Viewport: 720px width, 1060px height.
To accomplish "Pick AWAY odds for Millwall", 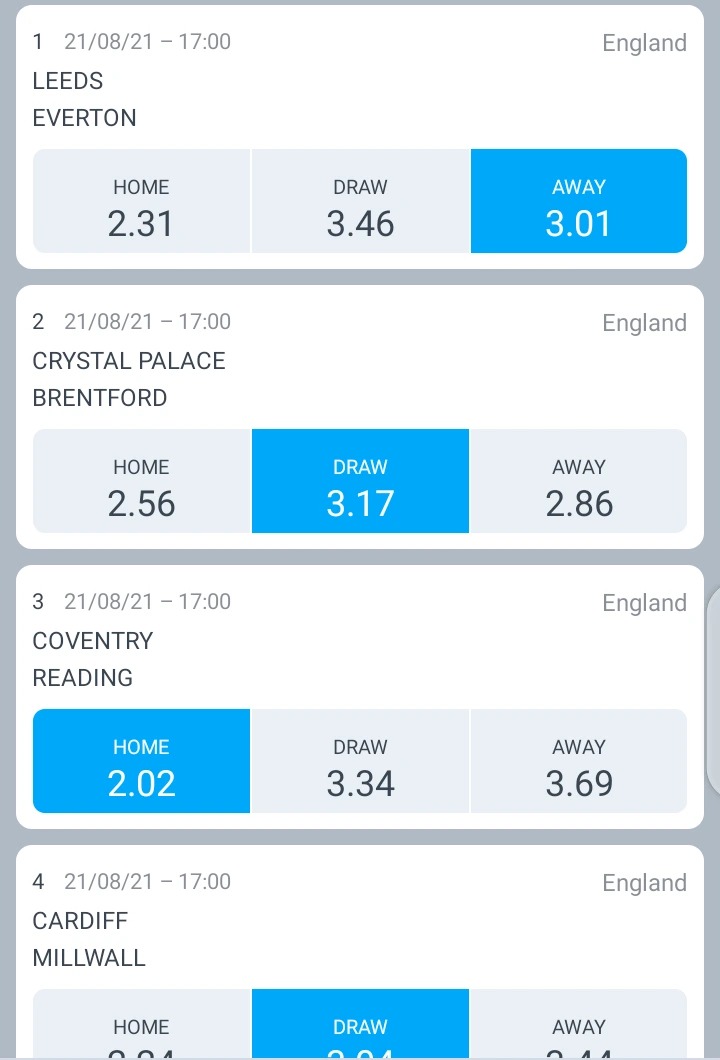I will 579,1023.
